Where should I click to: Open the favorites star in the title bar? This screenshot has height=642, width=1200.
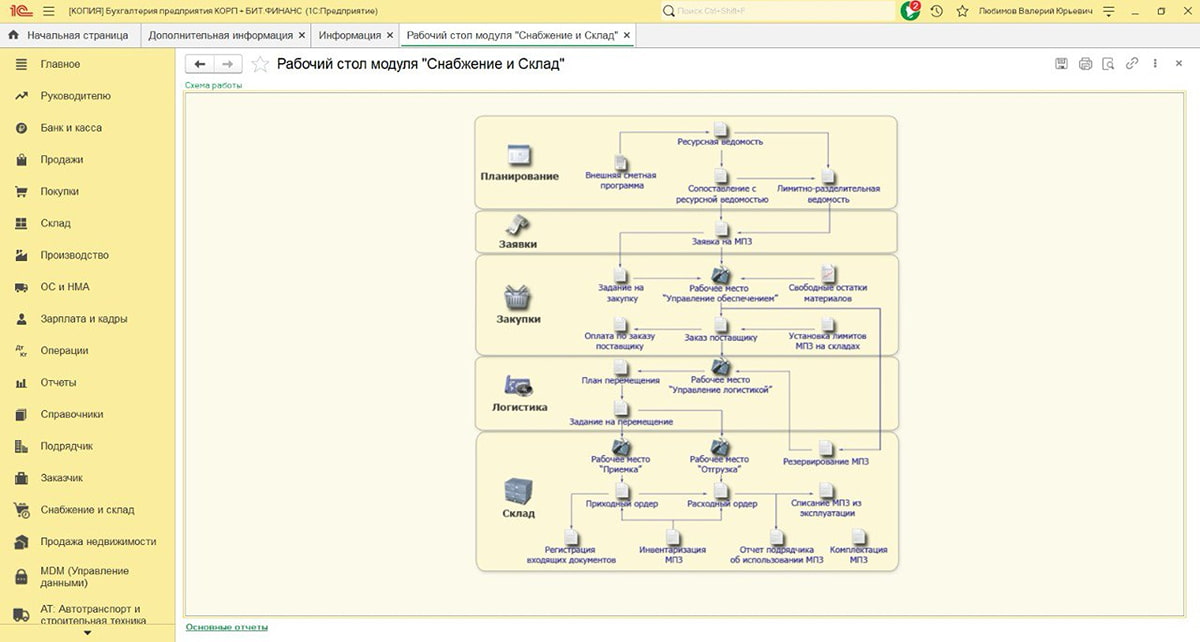pos(962,11)
